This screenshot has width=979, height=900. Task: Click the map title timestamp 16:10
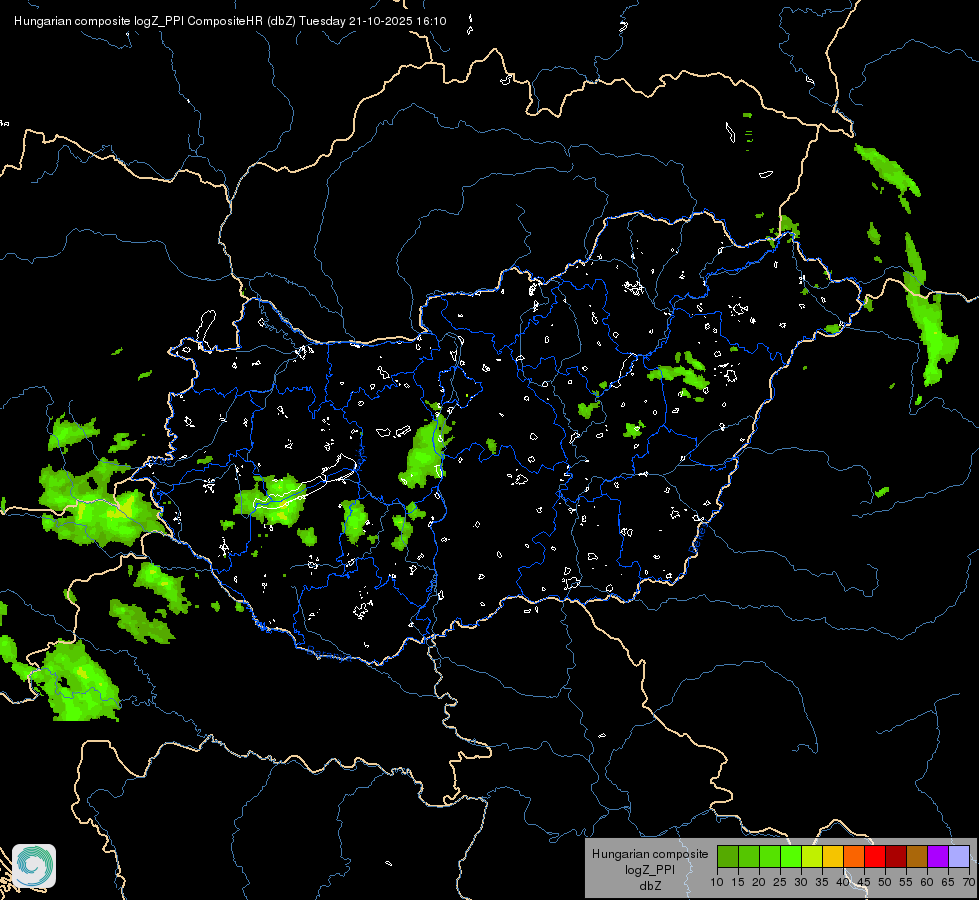tap(431, 21)
